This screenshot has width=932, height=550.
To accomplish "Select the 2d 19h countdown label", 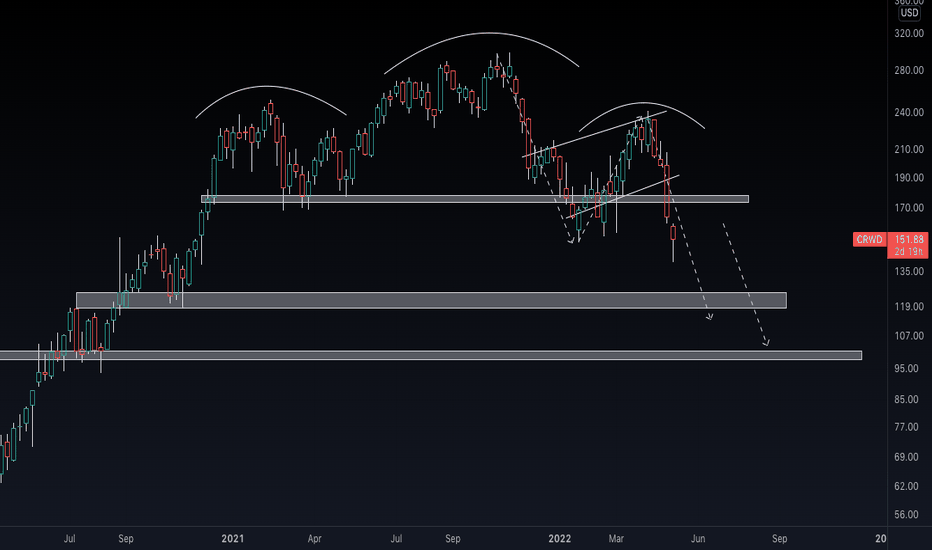I will (909, 252).
